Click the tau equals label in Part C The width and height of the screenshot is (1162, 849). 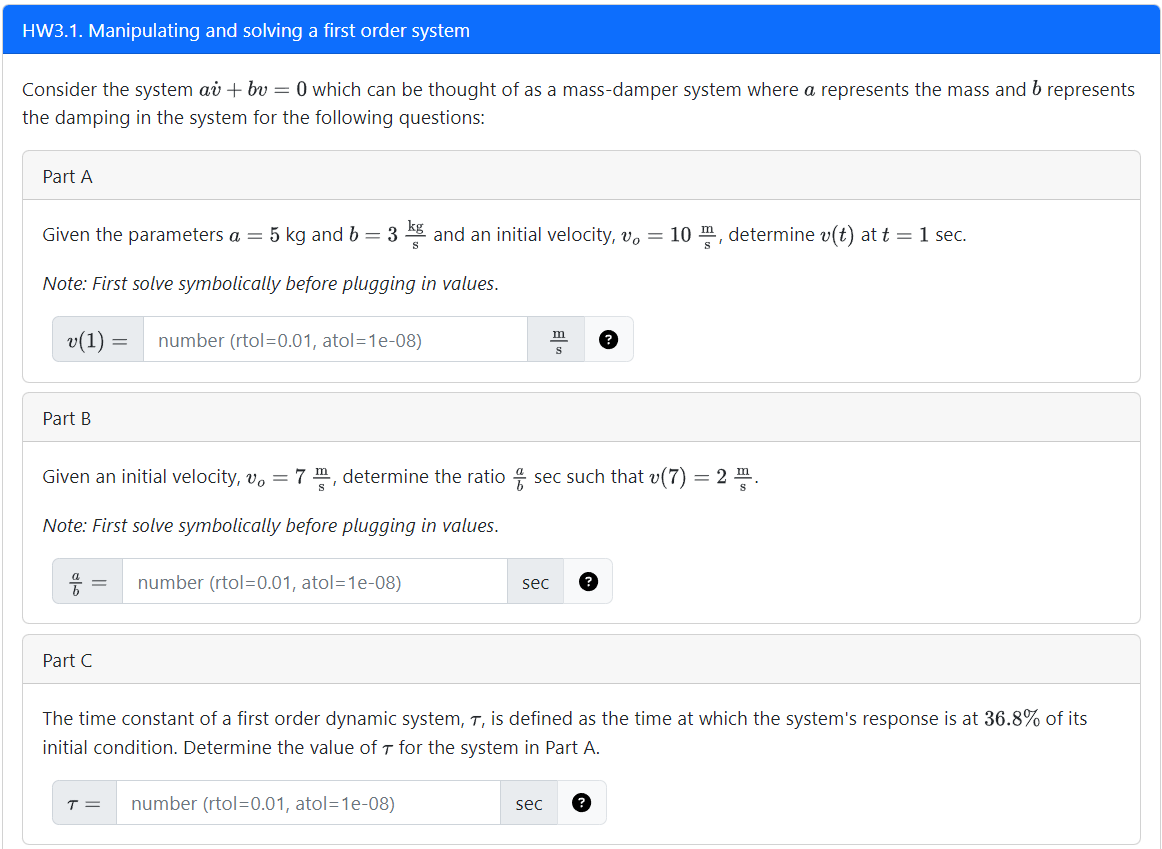pyautogui.click(x=84, y=802)
